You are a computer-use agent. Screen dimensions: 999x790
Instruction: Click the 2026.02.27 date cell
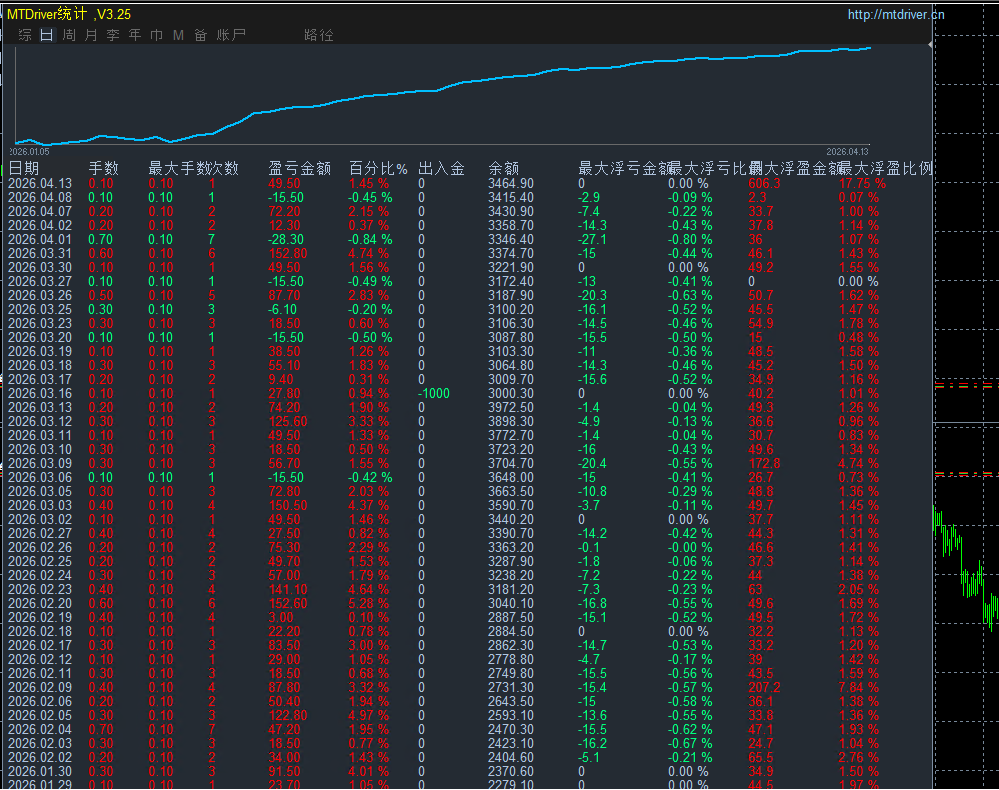coord(40,533)
